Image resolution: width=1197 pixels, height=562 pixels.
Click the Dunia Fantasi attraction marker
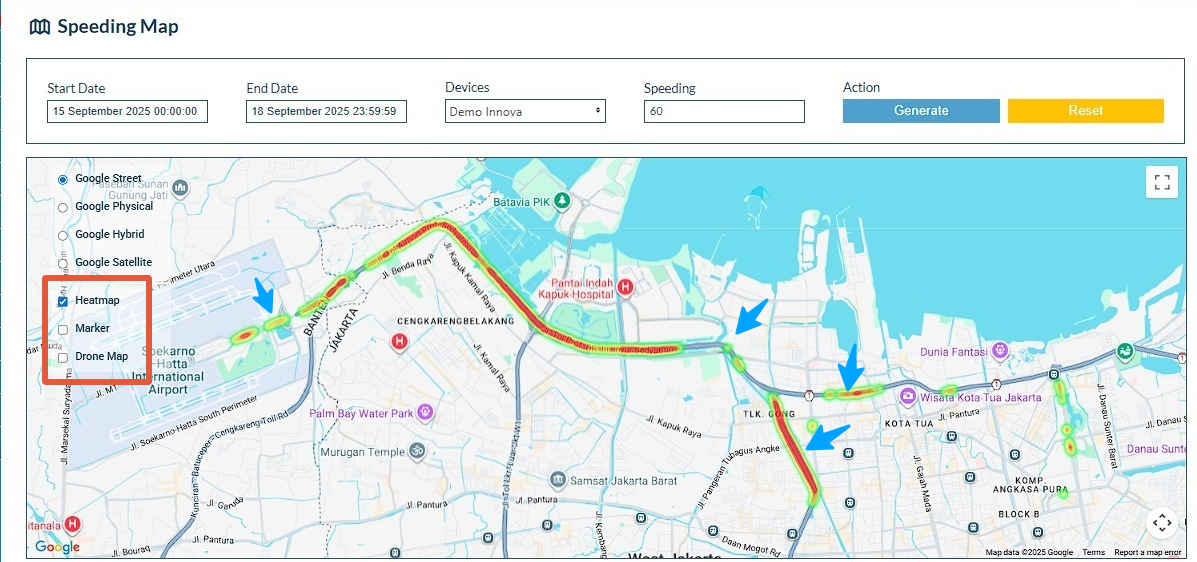tap(998, 351)
